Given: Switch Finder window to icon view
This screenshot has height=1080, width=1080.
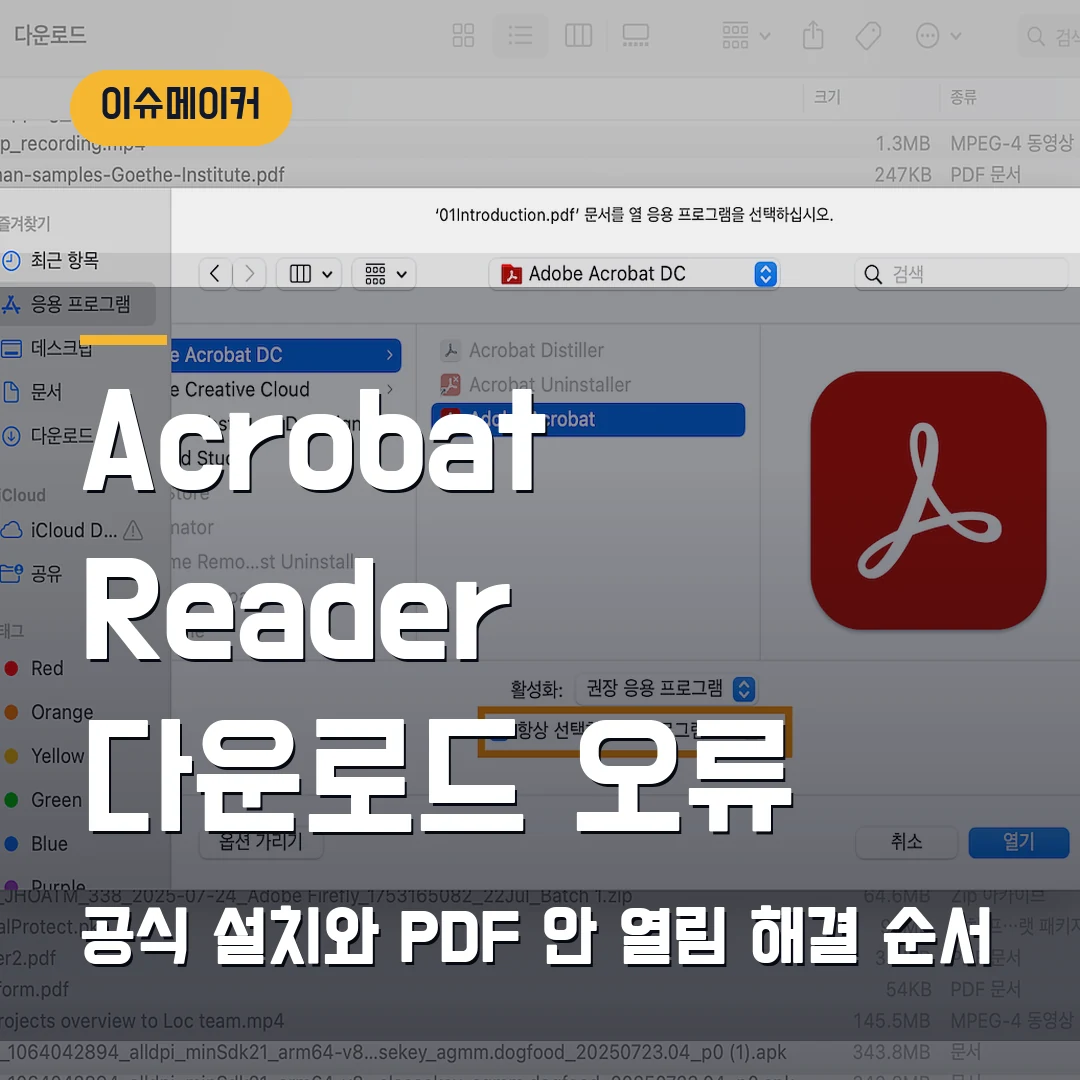Looking at the screenshot, I should tap(463, 35).
